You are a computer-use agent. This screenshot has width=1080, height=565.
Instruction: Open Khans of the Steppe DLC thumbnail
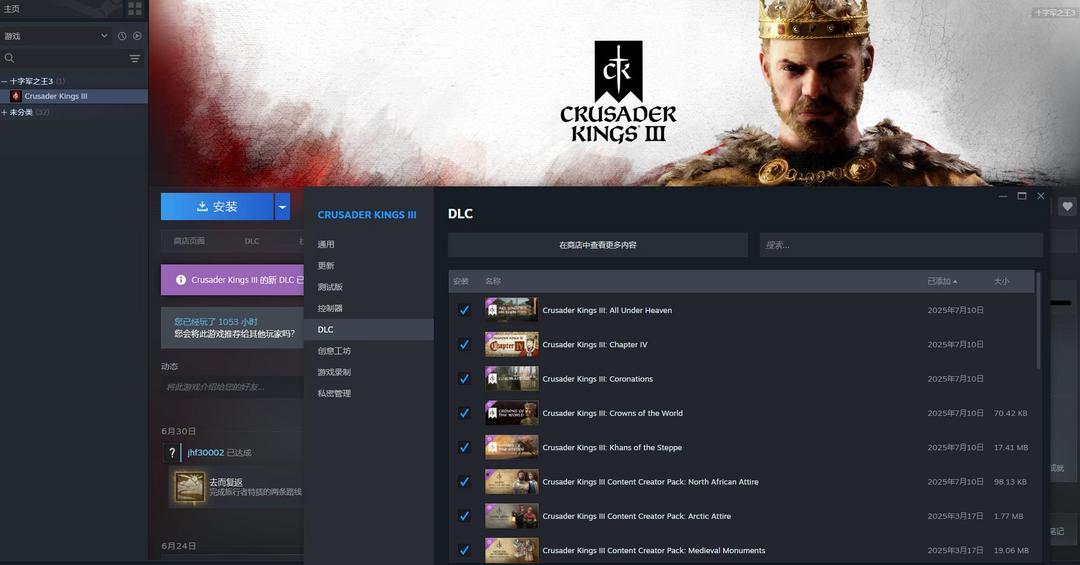tap(511, 448)
